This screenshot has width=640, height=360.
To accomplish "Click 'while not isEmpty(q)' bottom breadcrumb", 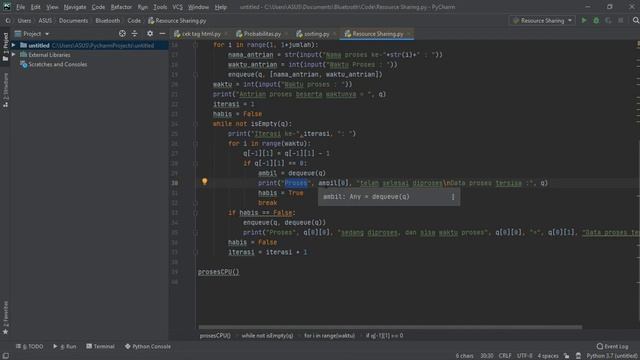I will pos(267,336).
